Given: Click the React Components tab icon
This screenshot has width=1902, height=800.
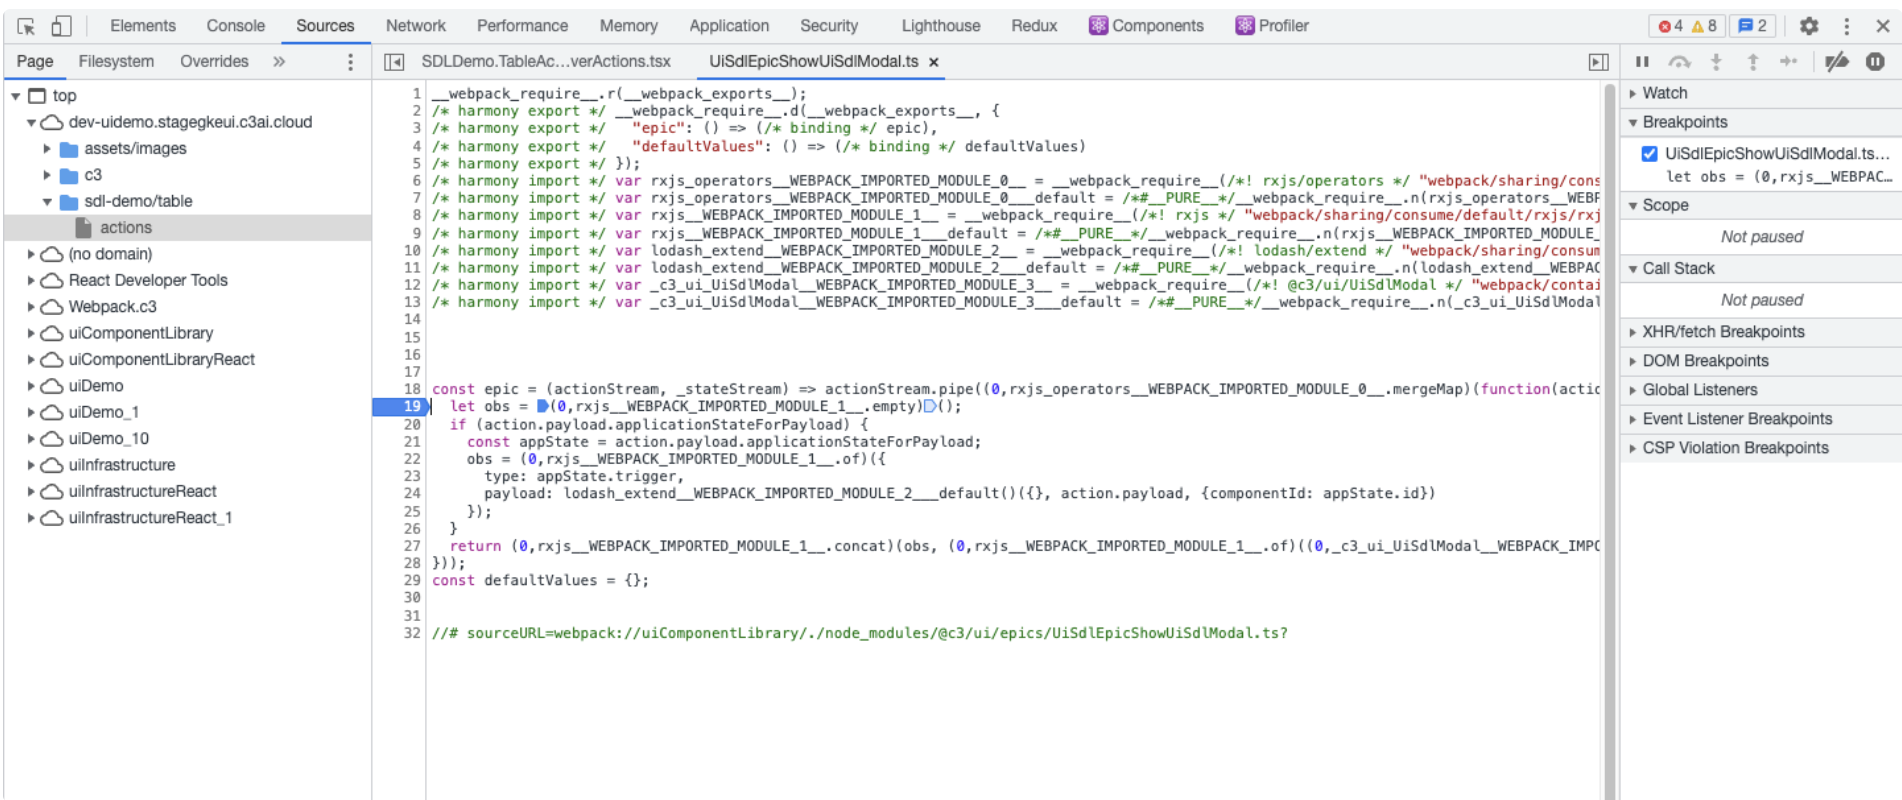Looking at the screenshot, I should coord(1098,26).
